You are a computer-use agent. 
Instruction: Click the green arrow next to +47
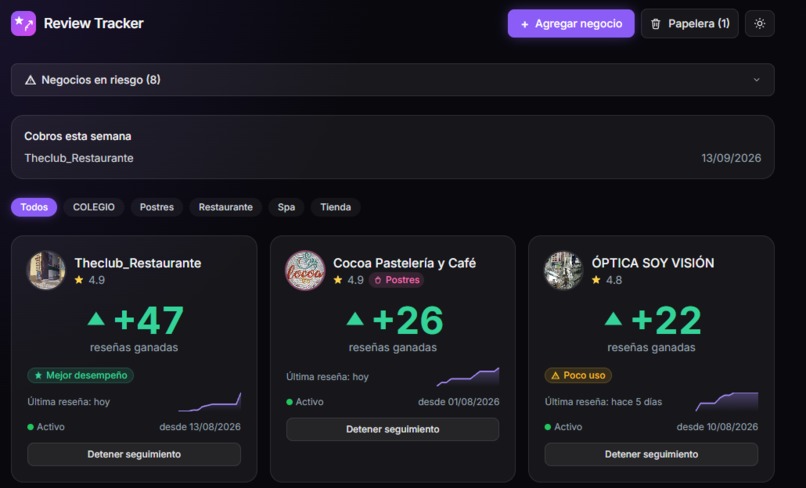96,319
